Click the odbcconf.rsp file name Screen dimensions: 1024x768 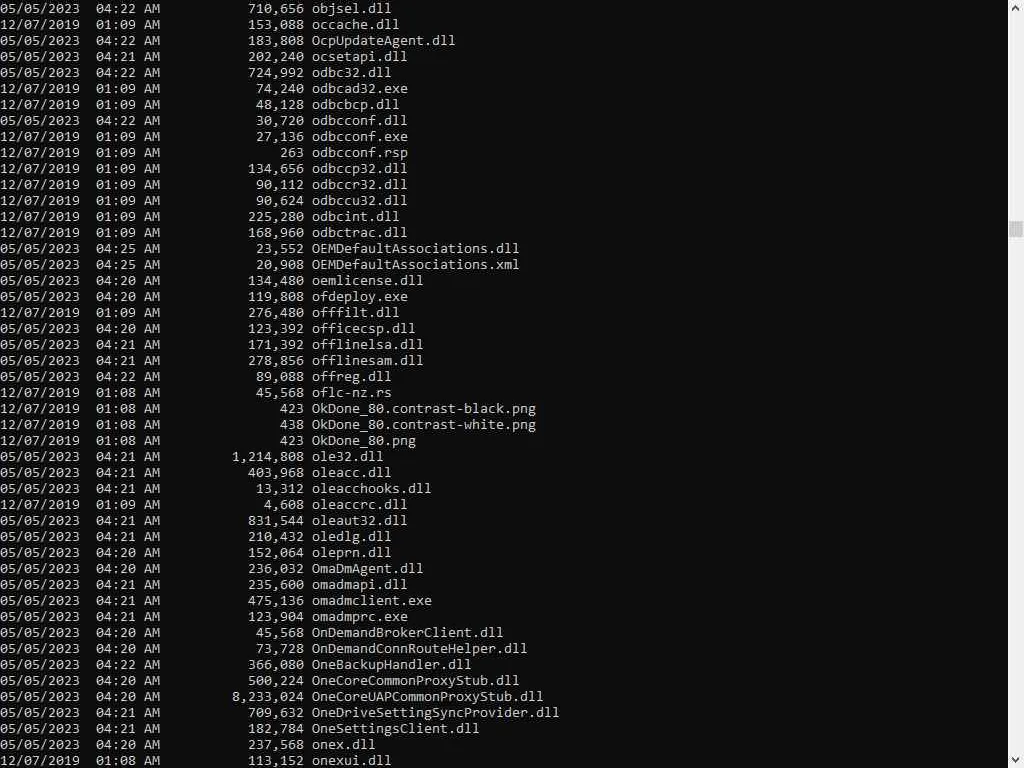tap(359, 153)
